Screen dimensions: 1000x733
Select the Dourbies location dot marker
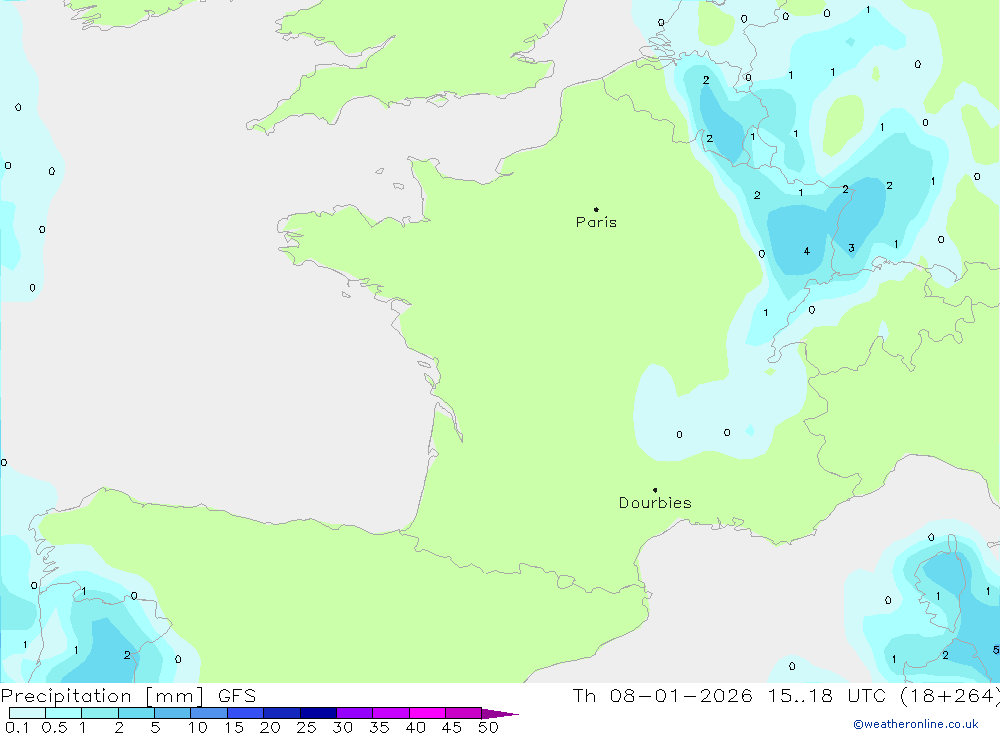tap(655, 490)
